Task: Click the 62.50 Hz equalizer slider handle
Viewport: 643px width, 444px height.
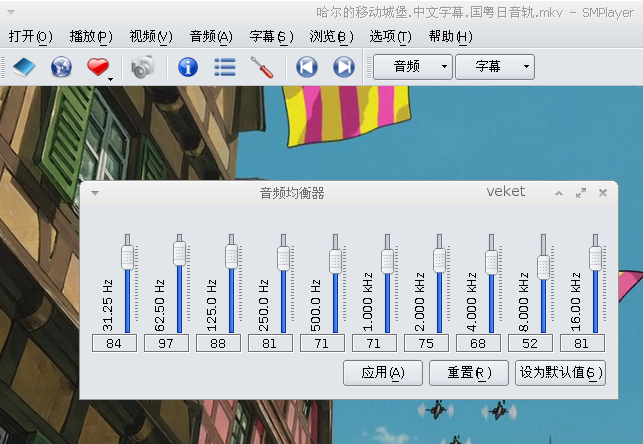Action: click(179, 253)
